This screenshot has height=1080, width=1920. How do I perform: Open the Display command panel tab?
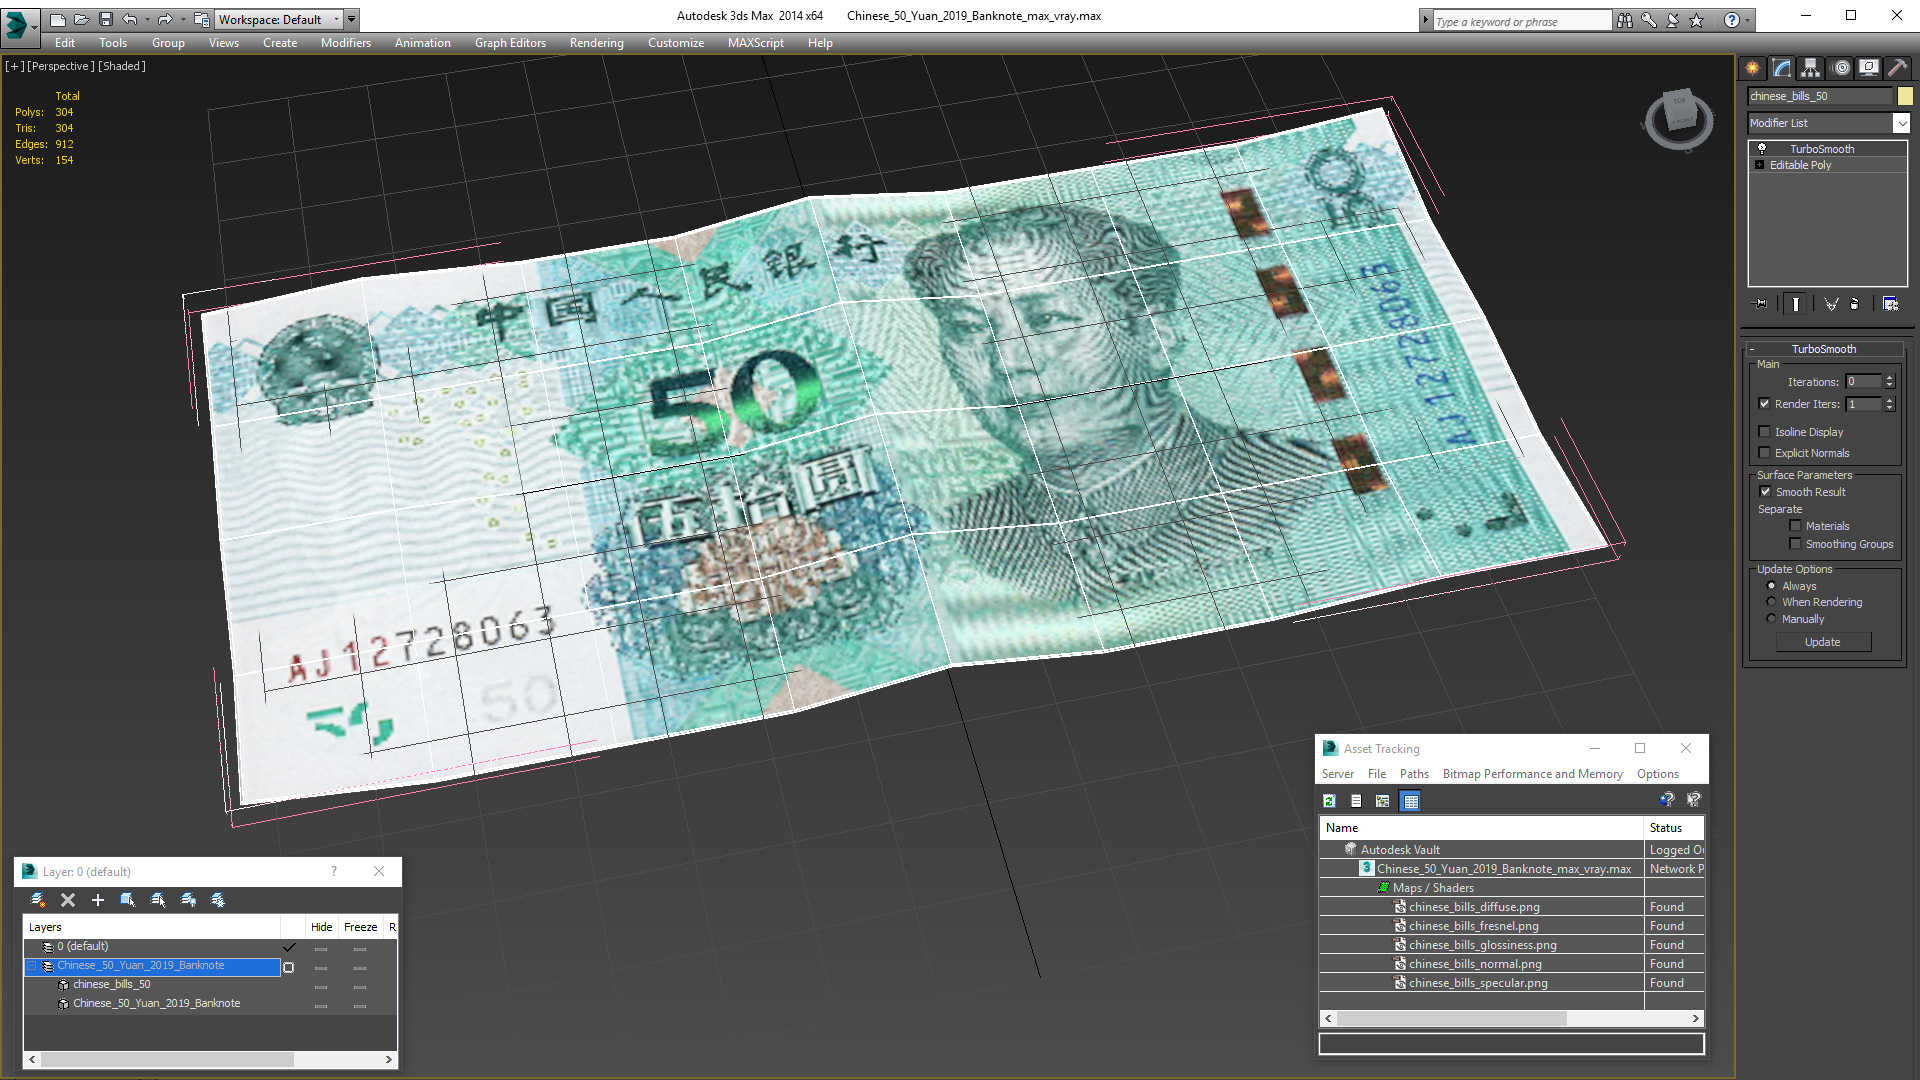coord(1869,68)
